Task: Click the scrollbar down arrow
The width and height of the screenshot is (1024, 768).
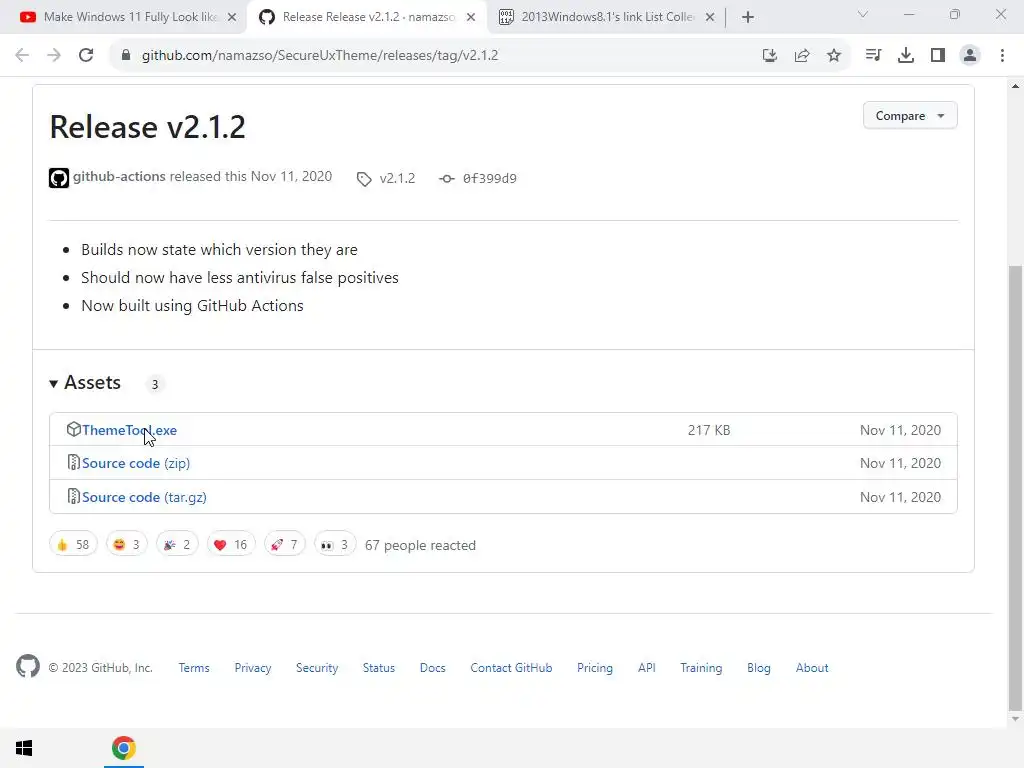Action: pyautogui.click(x=1016, y=719)
